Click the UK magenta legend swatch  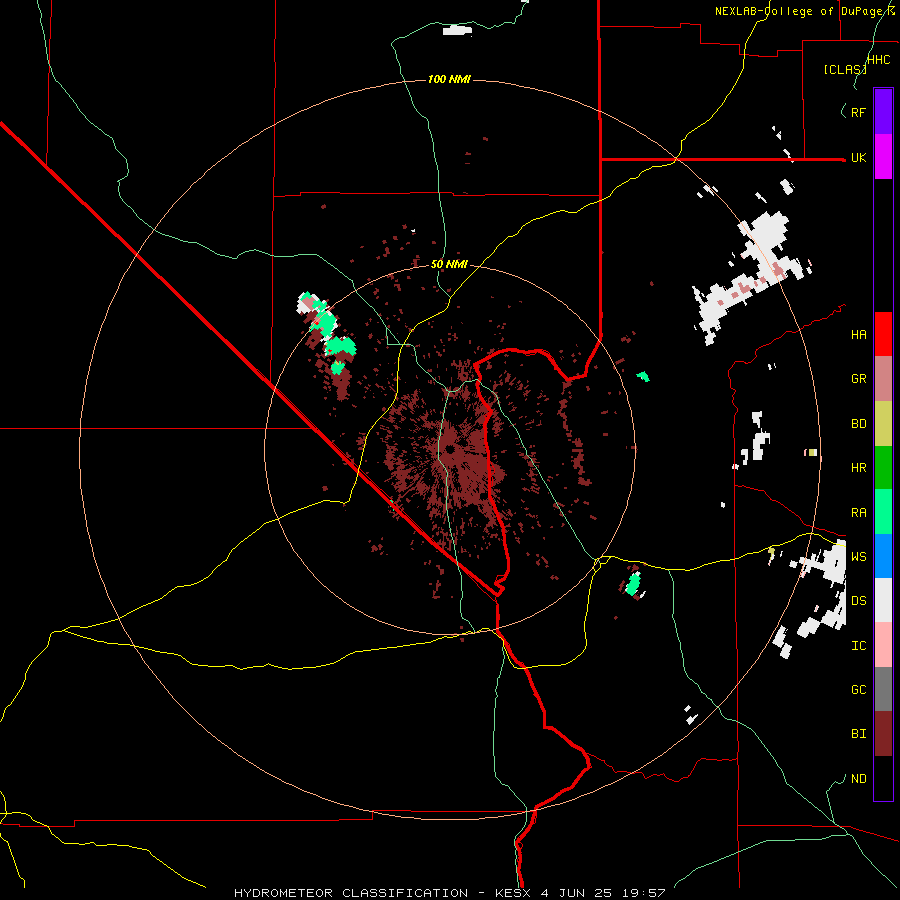[x=883, y=157]
